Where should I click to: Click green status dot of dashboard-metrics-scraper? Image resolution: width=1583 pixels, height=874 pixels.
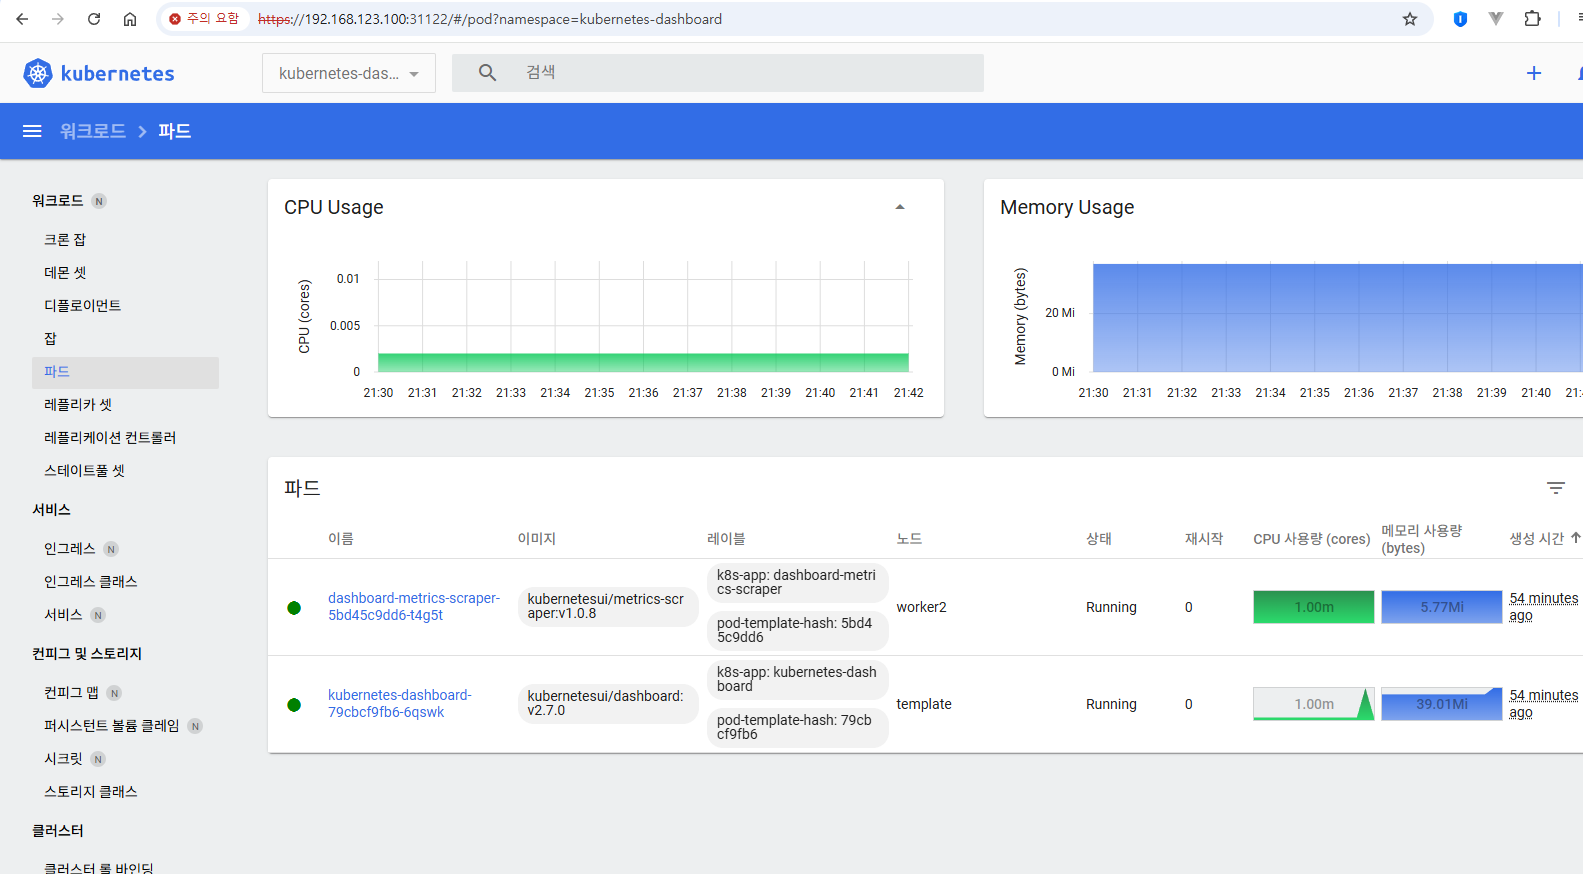(294, 608)
